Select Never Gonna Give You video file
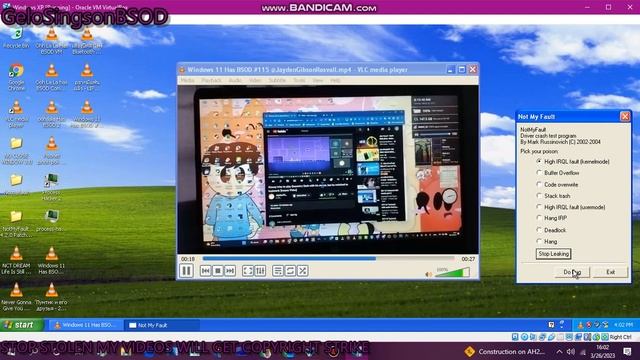Image resolution: width=640 pixels, height=360 pixels. coord(16,297)
